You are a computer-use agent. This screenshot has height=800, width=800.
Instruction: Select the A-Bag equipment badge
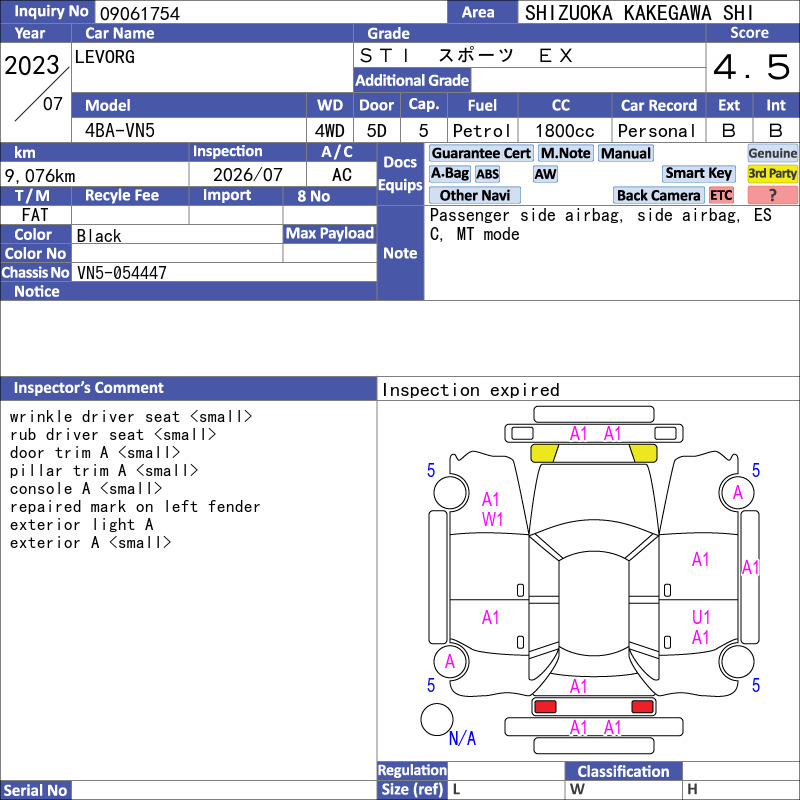(x=449, y=174)
